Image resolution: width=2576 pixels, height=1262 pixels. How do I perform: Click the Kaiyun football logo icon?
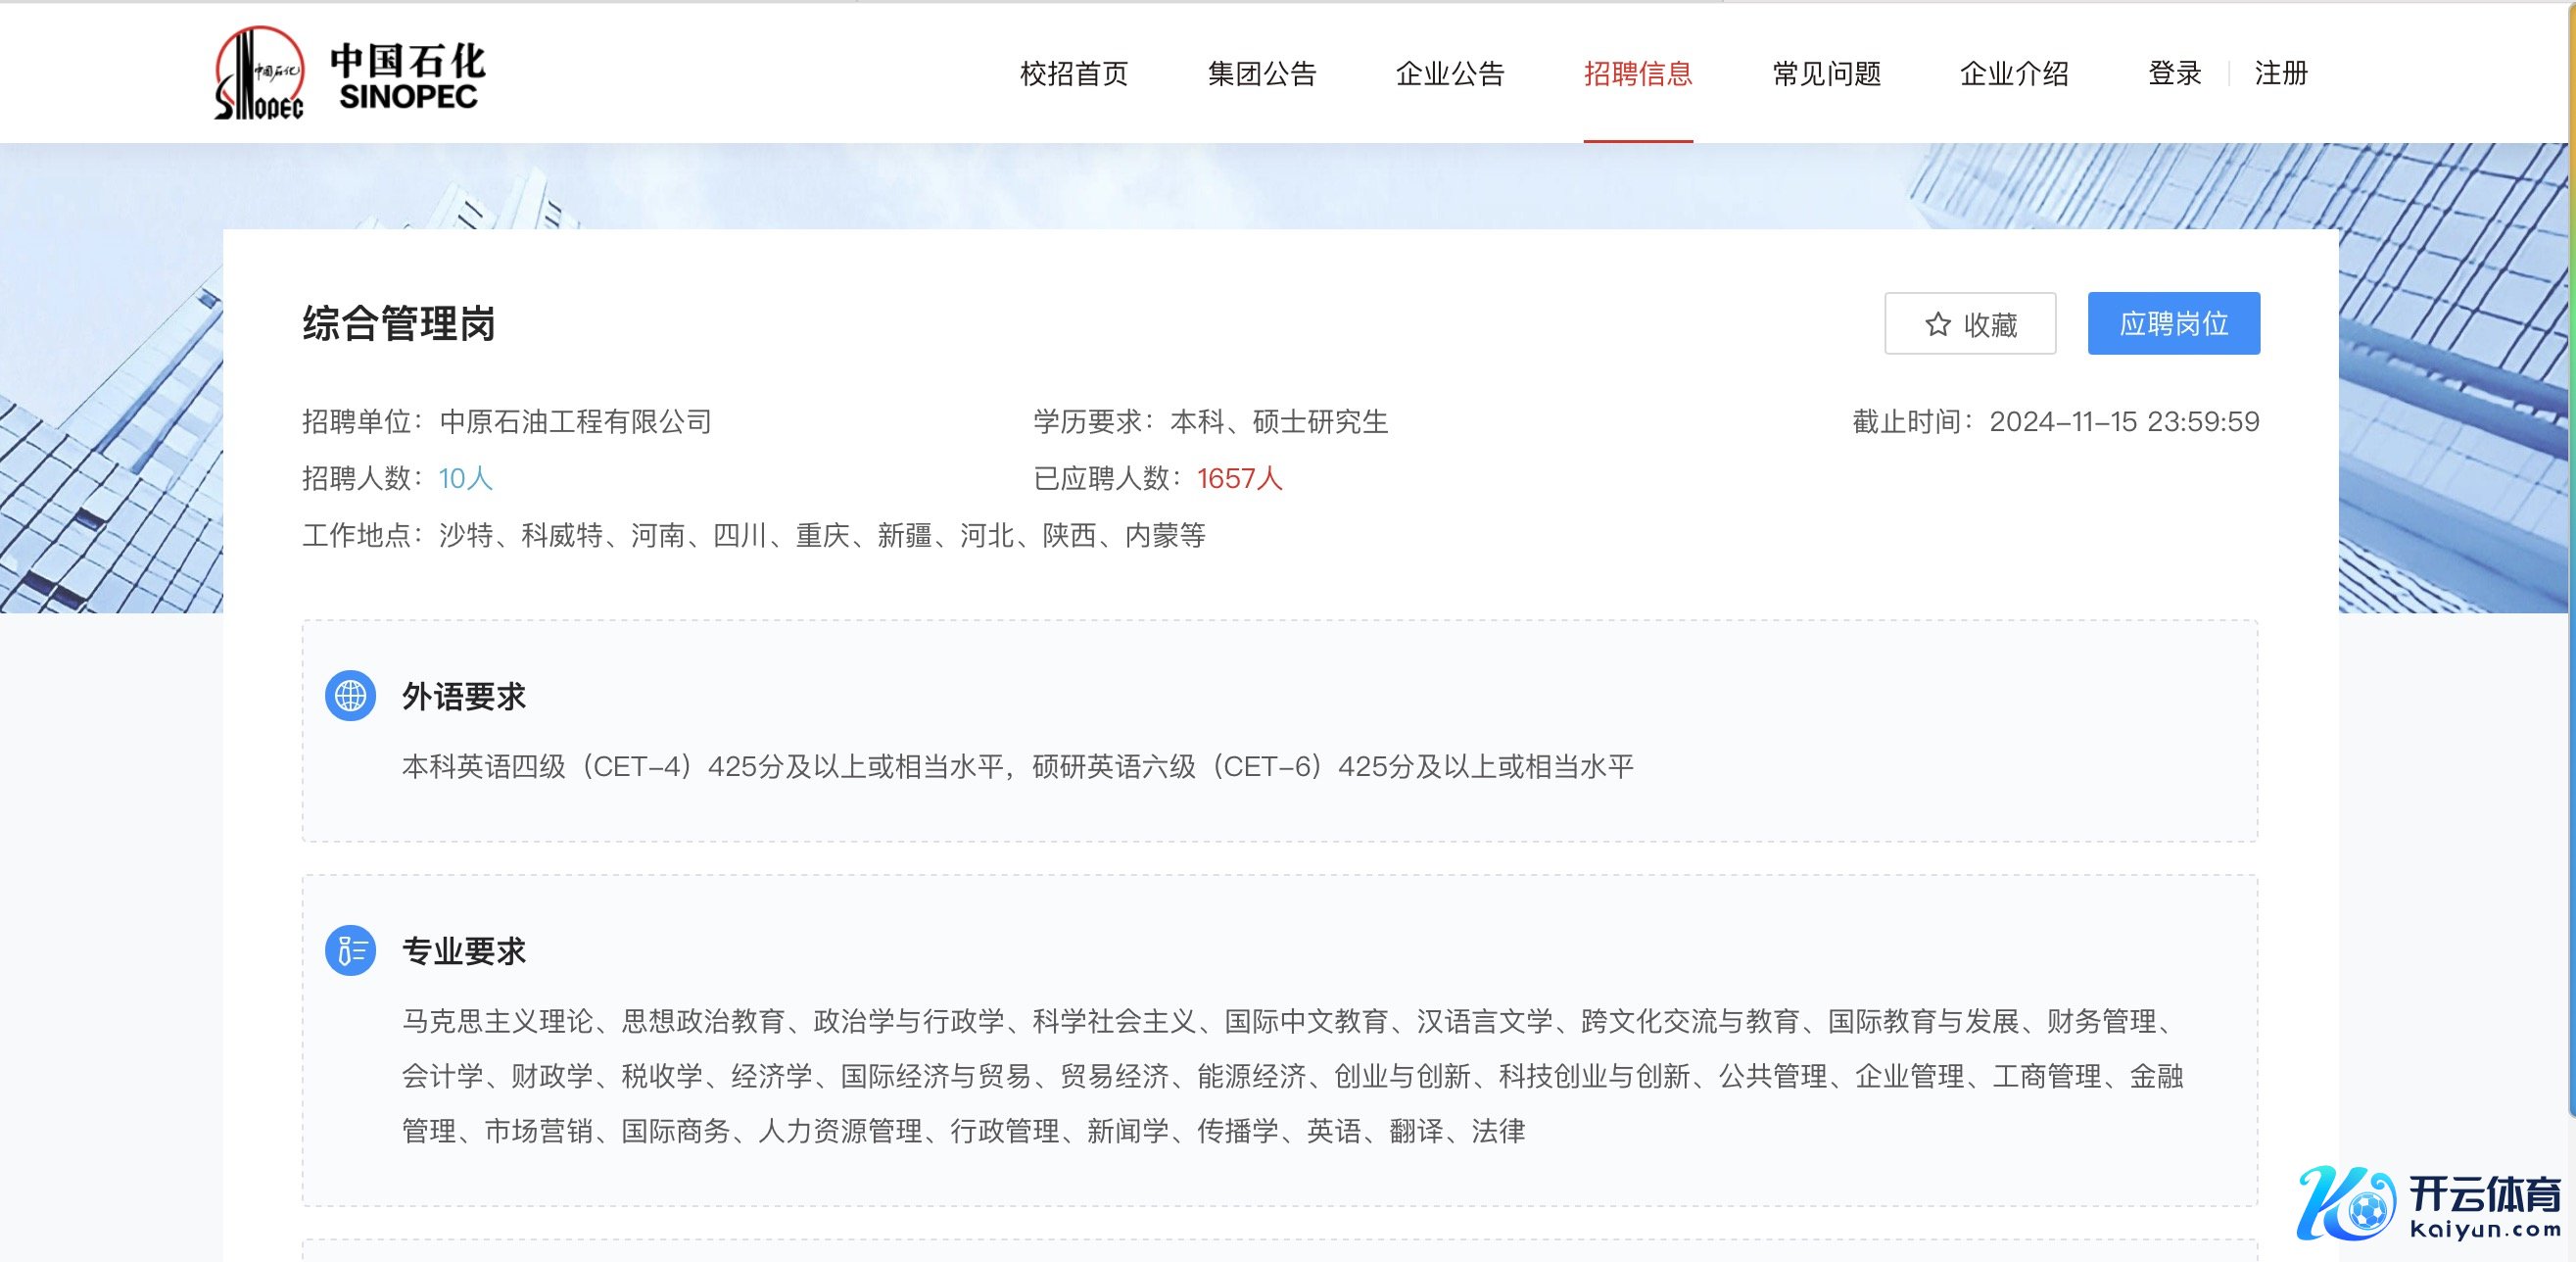coord(2347,1204)
